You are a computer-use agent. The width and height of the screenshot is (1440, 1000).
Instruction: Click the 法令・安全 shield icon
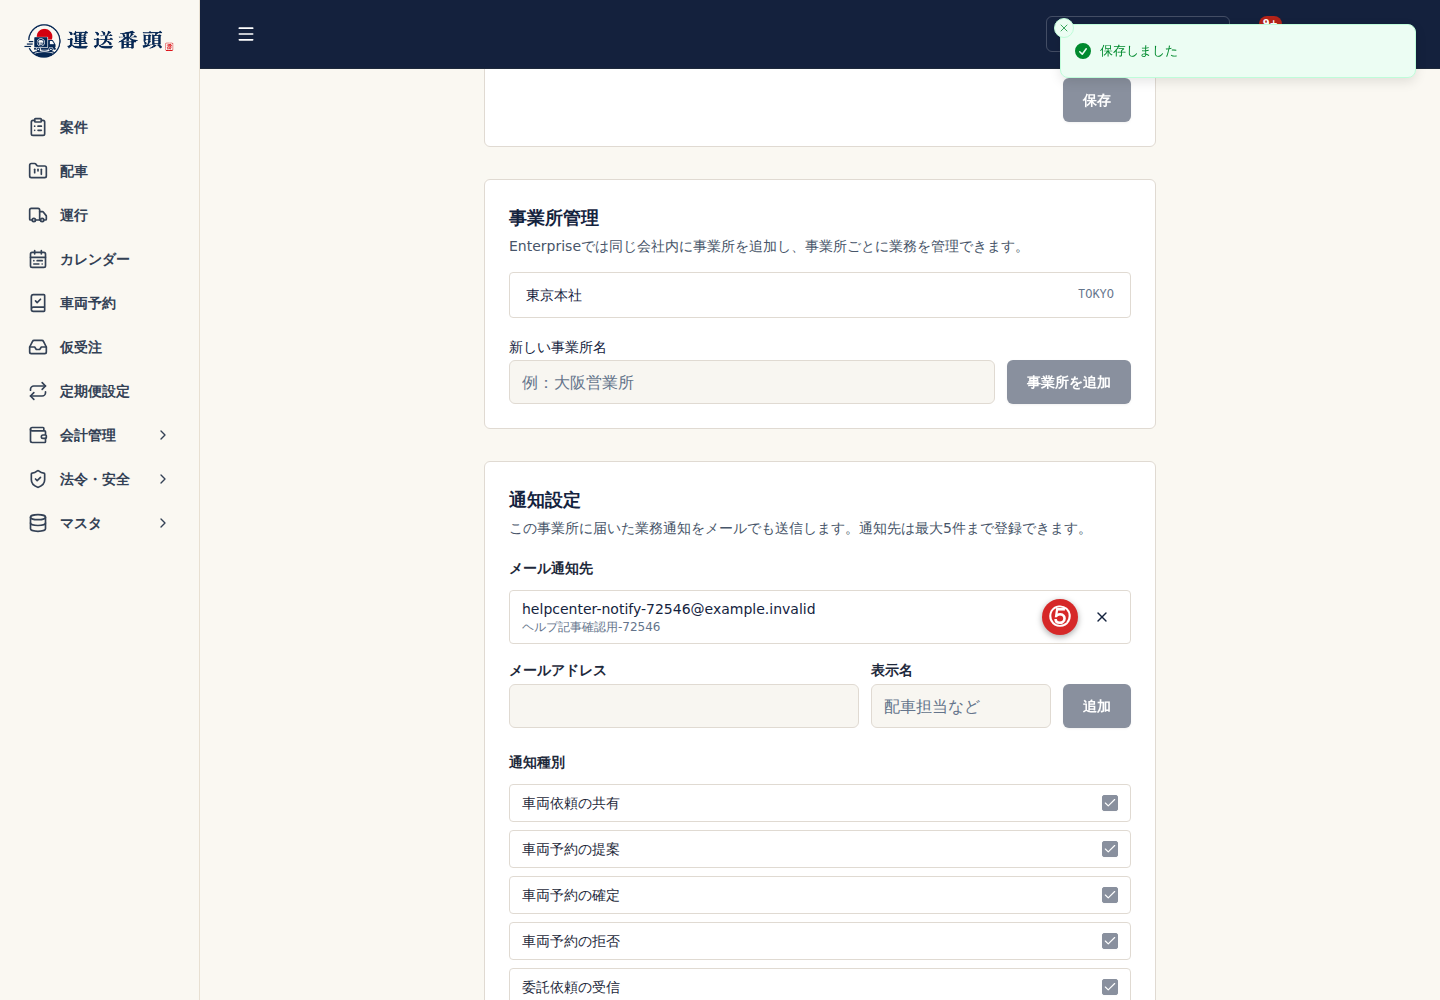pyautogui.click(x=38, y=479)
